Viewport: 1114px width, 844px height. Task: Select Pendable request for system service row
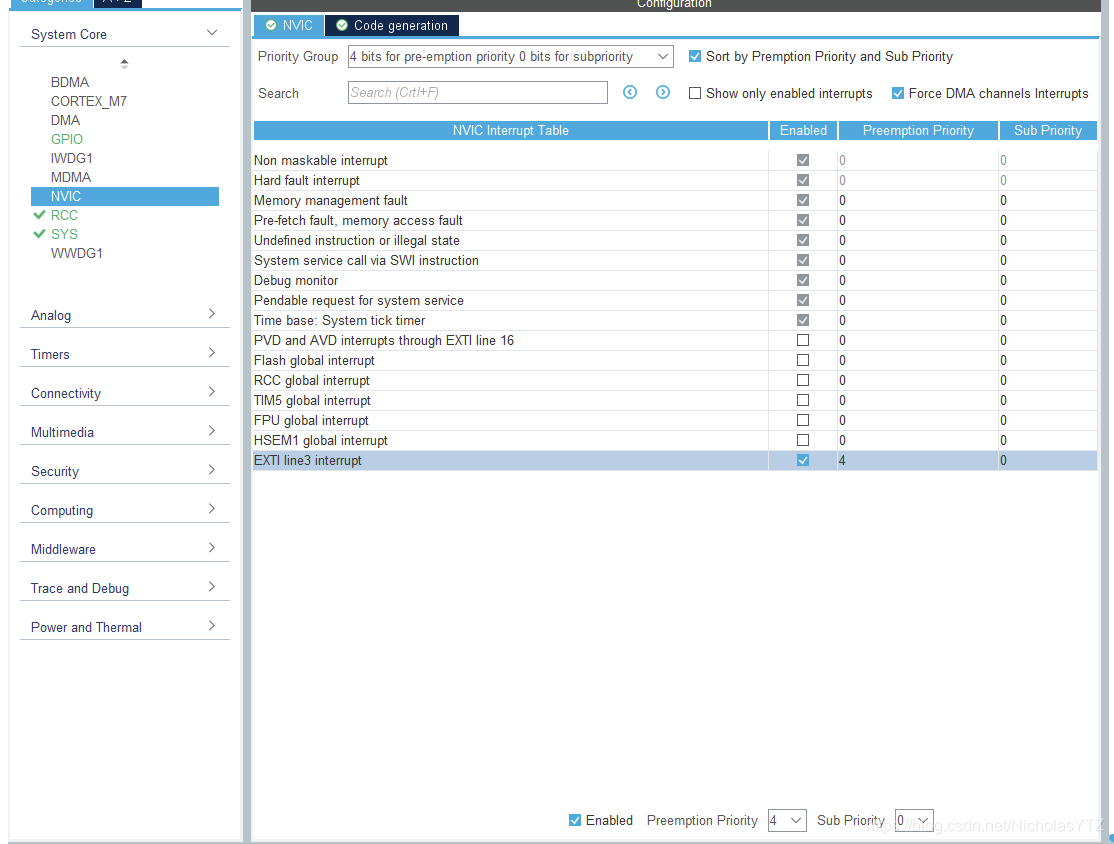point(675,301)
